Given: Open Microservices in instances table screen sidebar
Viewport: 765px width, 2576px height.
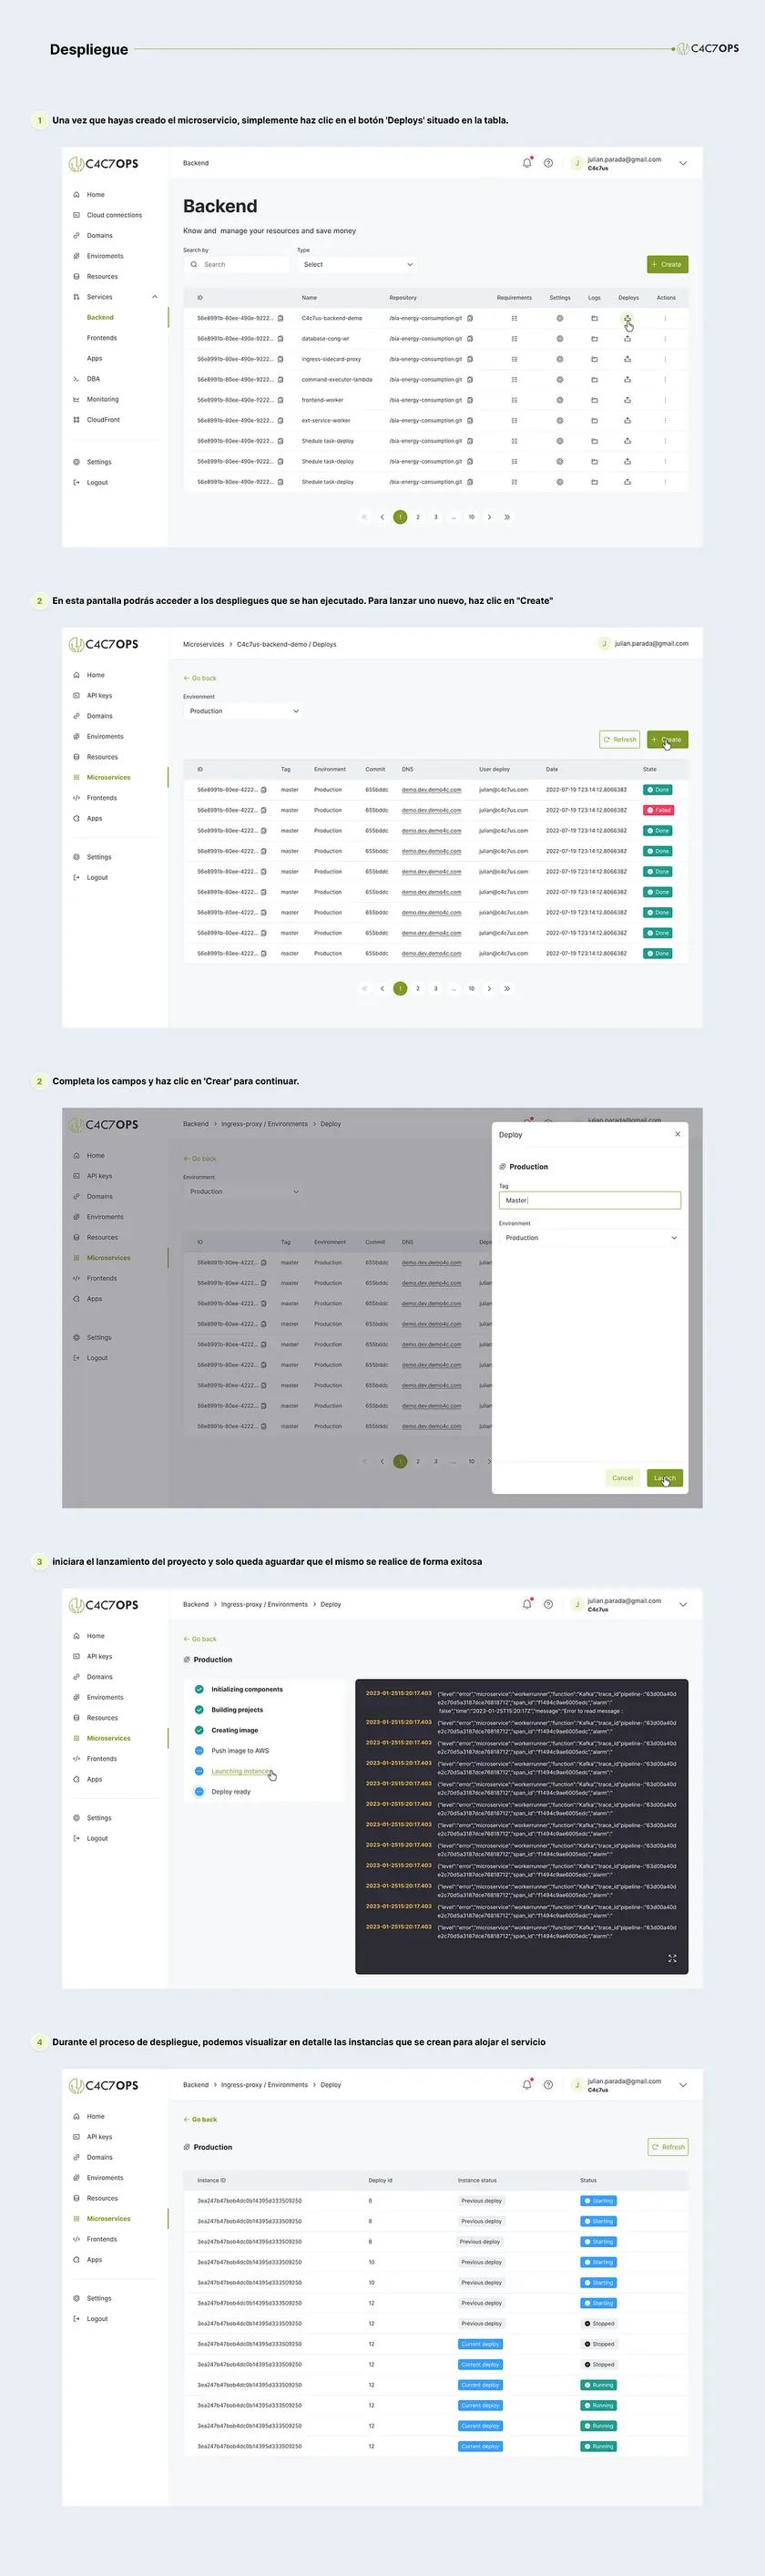Looking at the screenshot, I should point(108,2219).
